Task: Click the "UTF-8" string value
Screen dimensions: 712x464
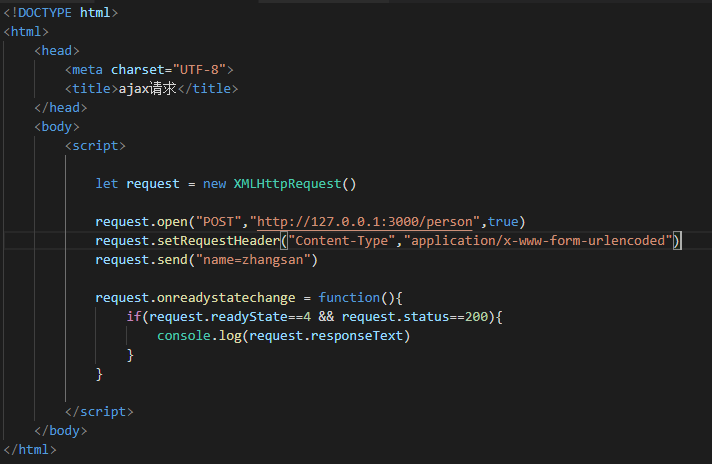Action: coord(199,70)
